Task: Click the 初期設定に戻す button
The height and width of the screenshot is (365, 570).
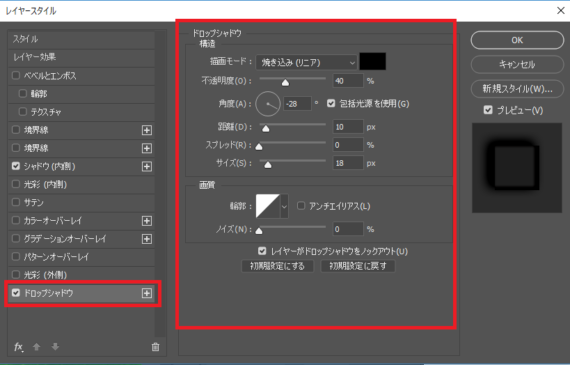Action: [x=358, y=266]
